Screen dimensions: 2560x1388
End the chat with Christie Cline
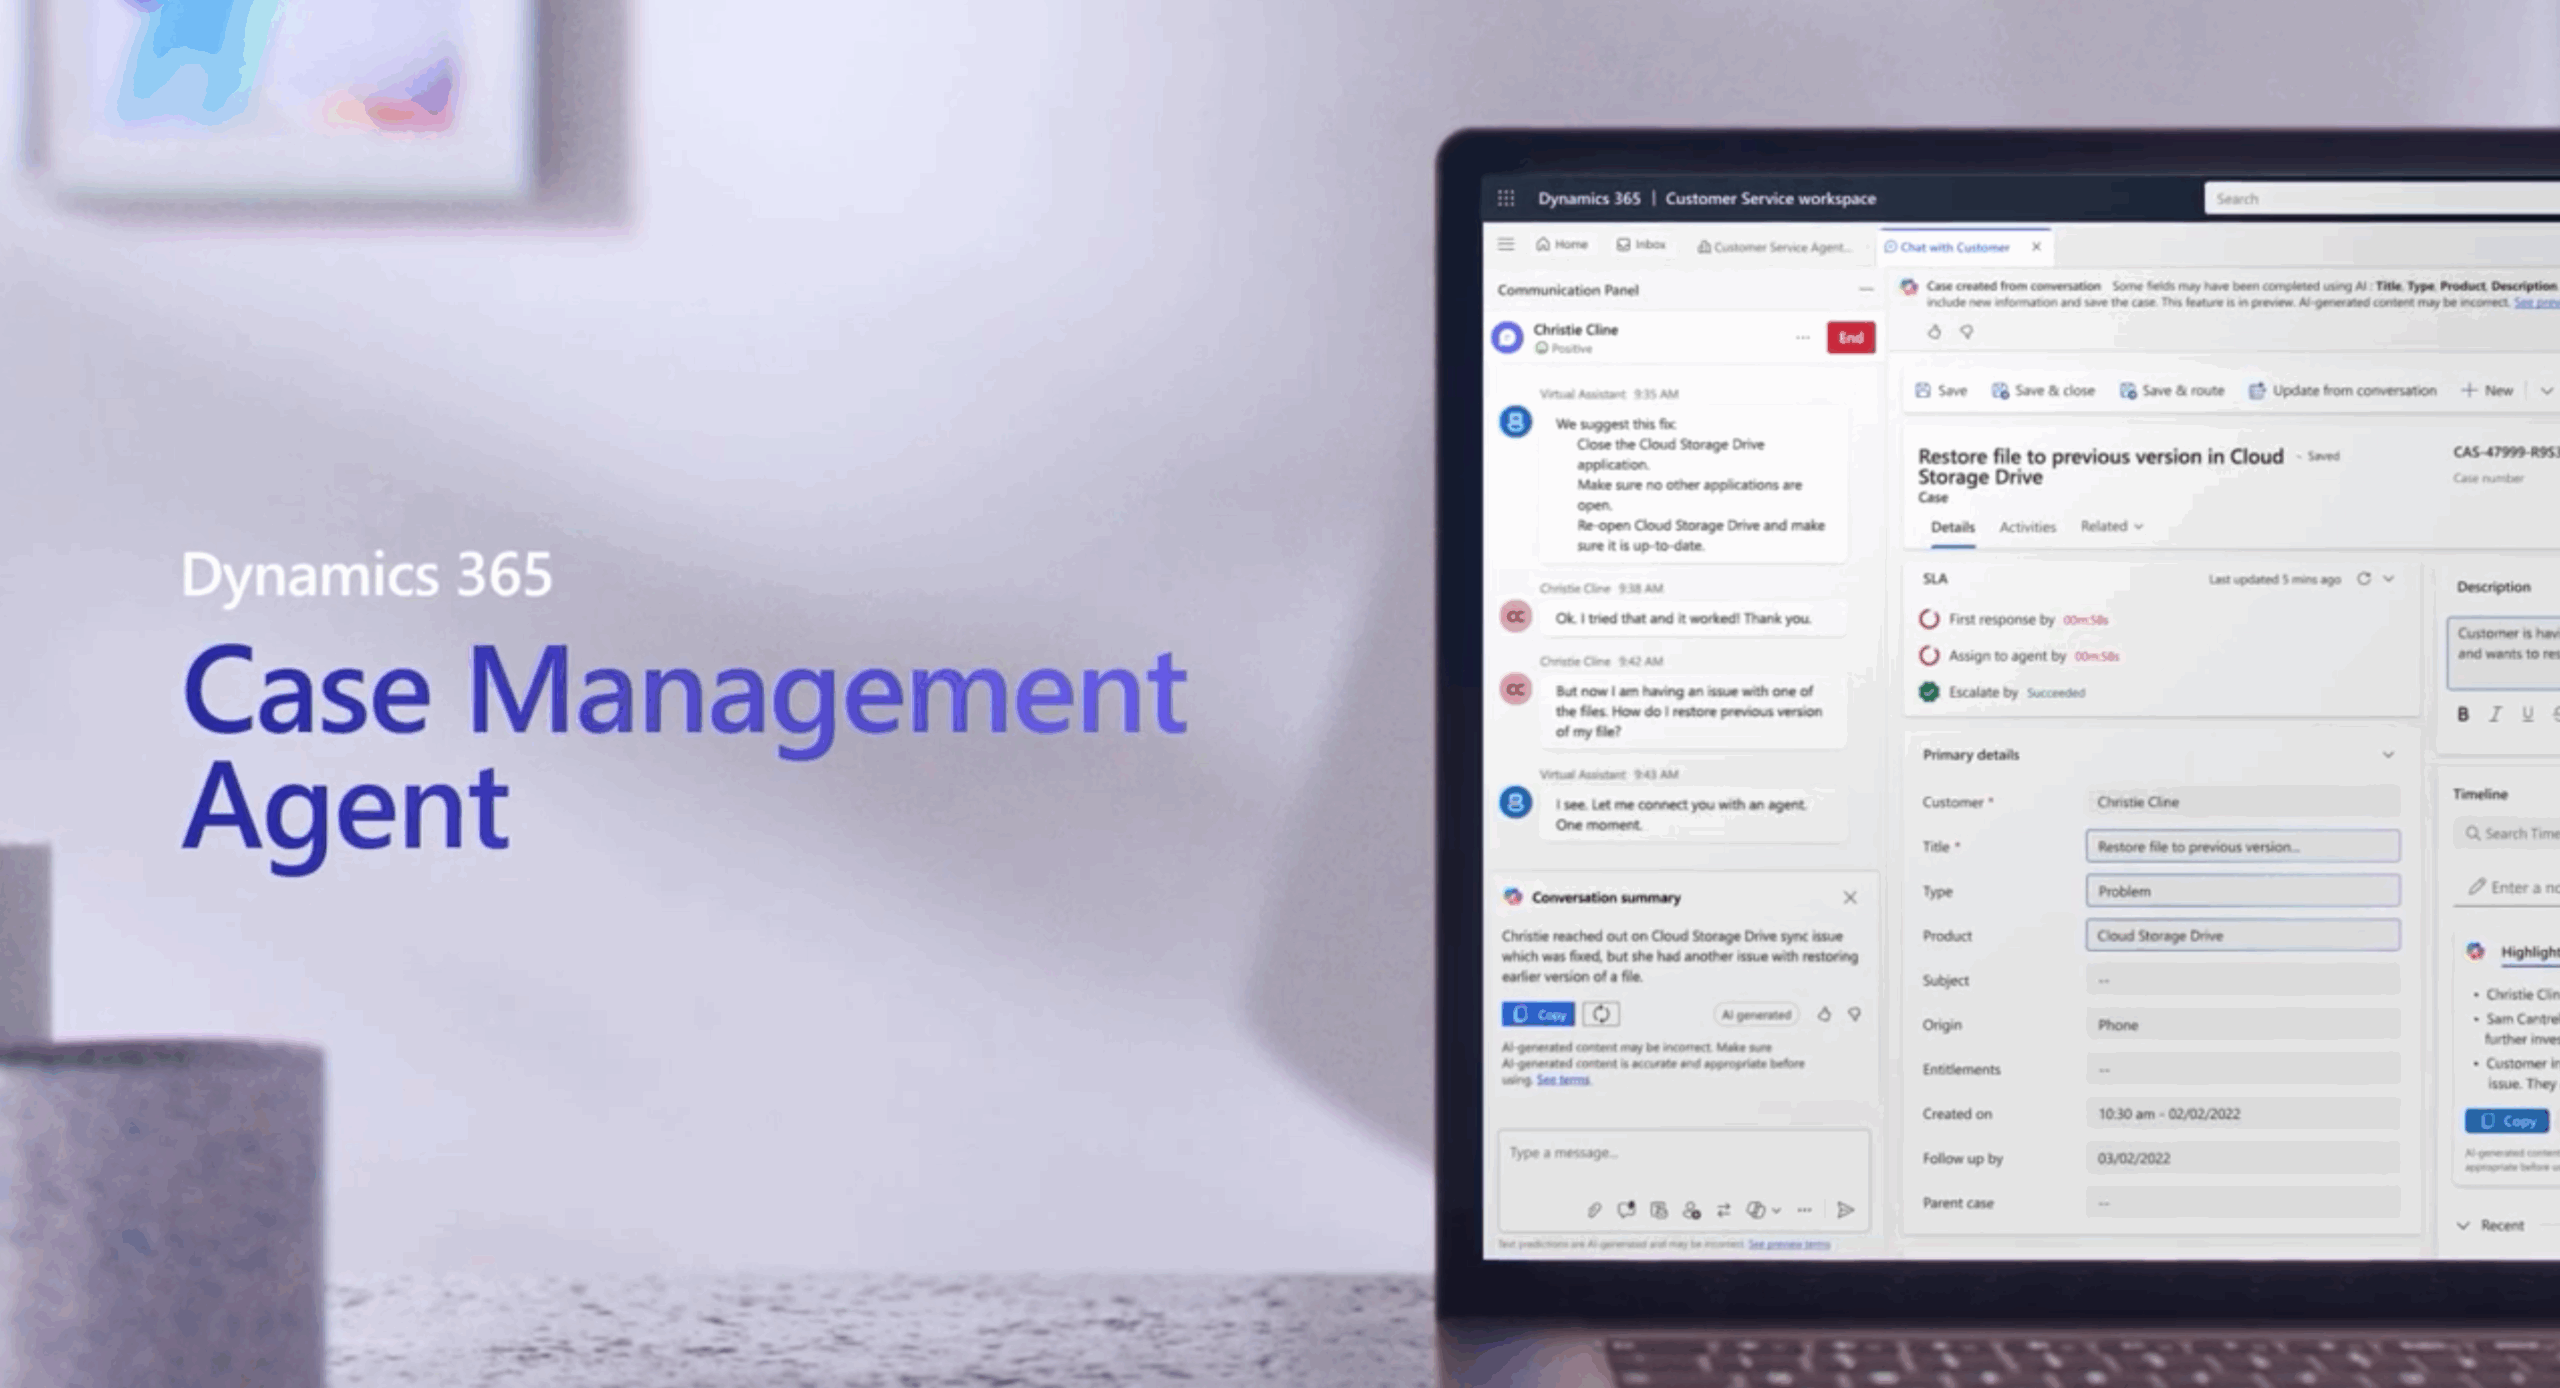1850,338
